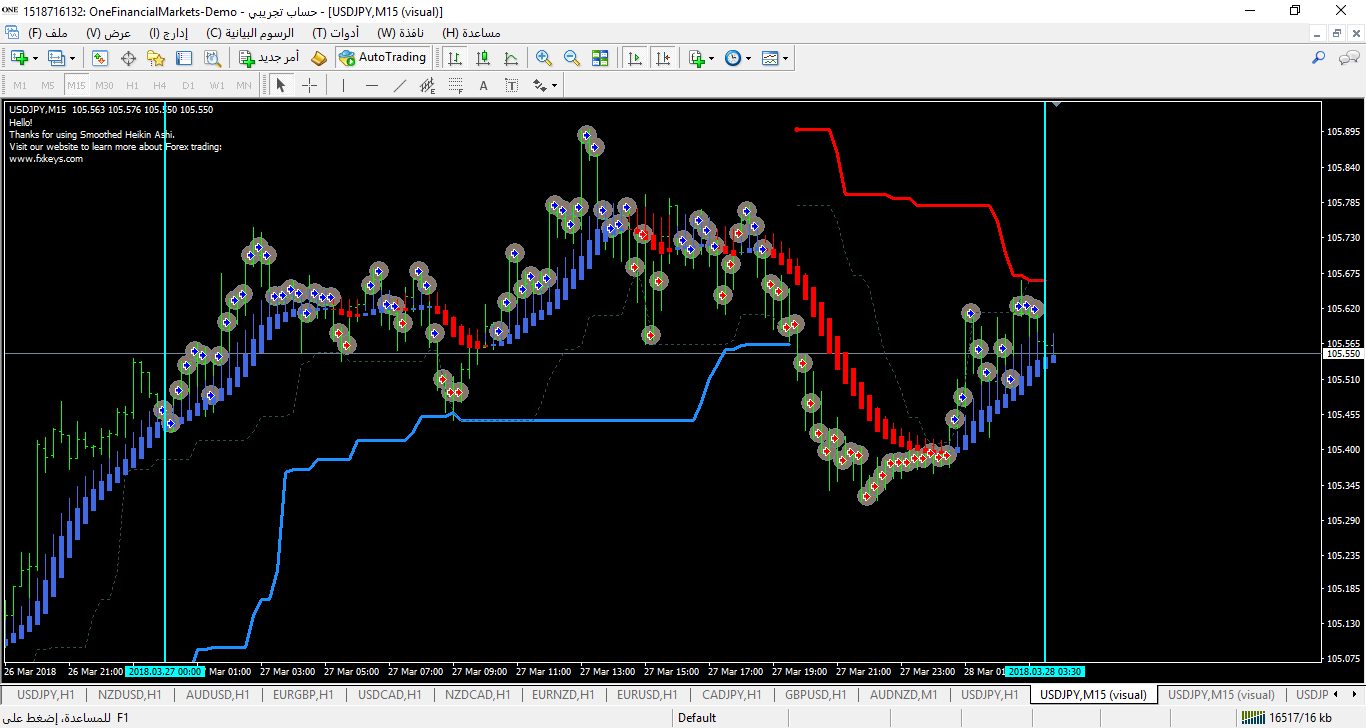This screenshot has height=728, width=1366.
Task: Expand the indicators dropdown arrow
Action: pyautogui.click(x=711, y=58)
